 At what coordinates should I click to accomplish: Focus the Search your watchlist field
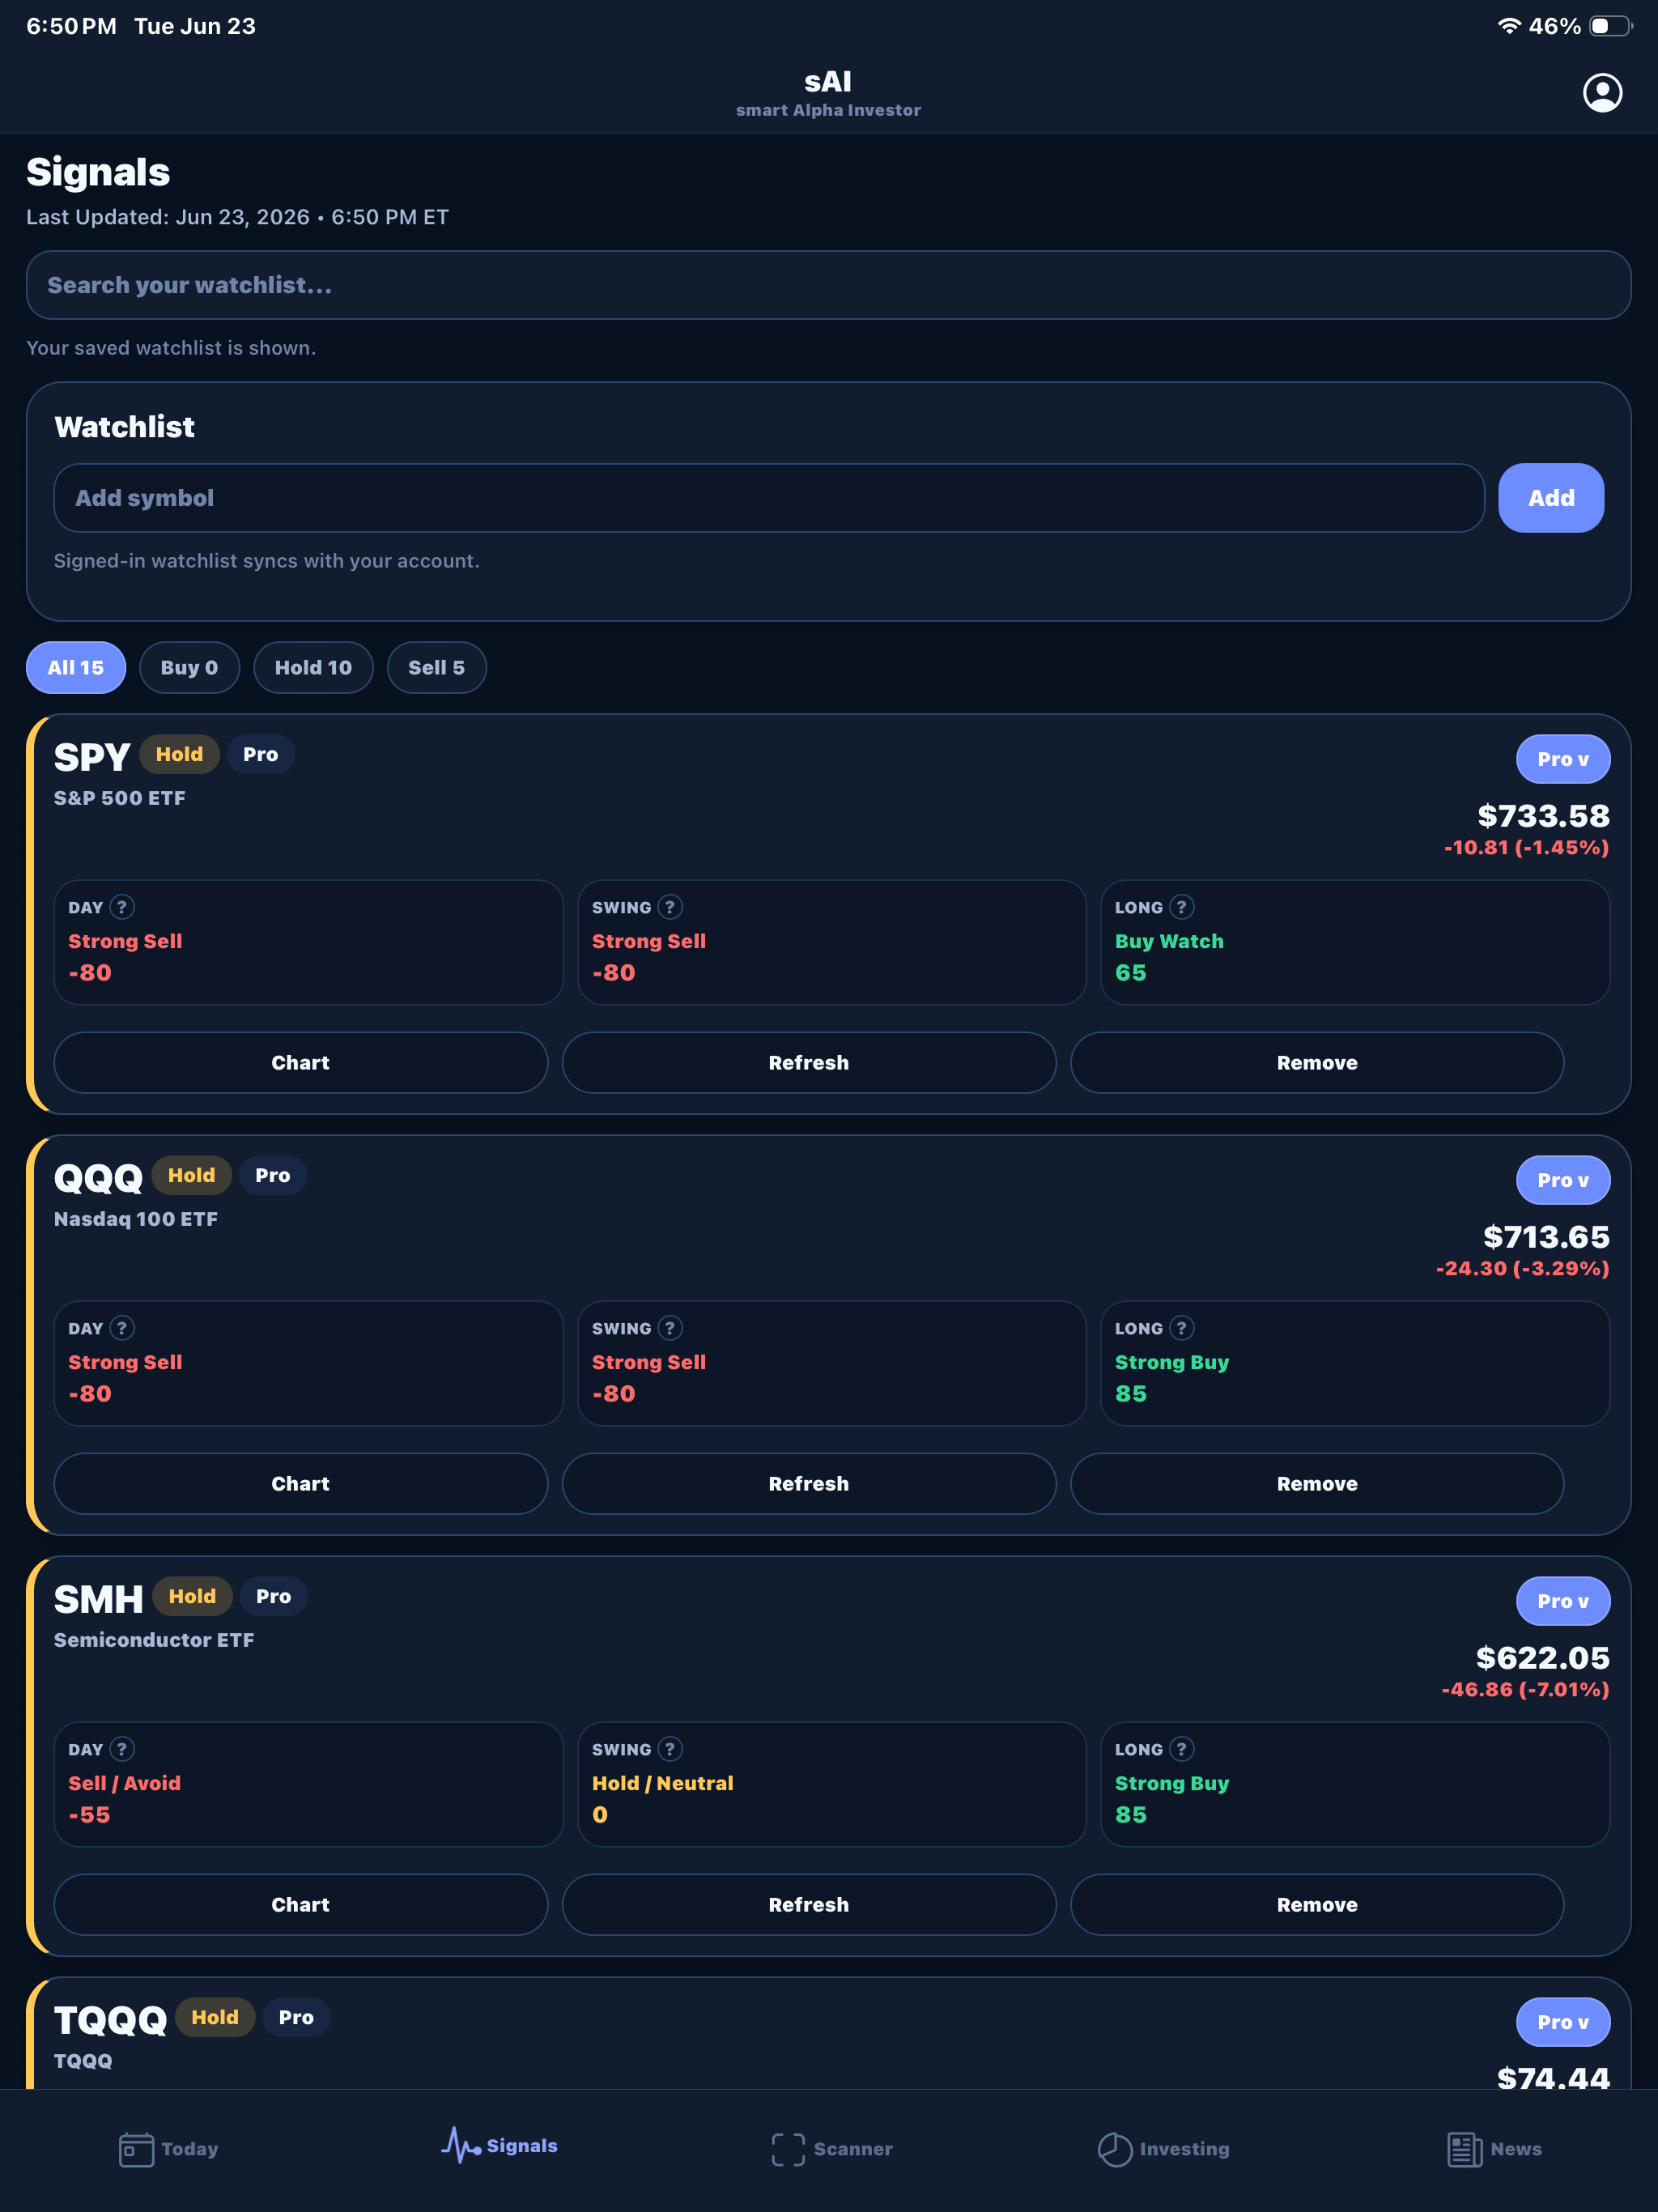click(x=828, y=285)
